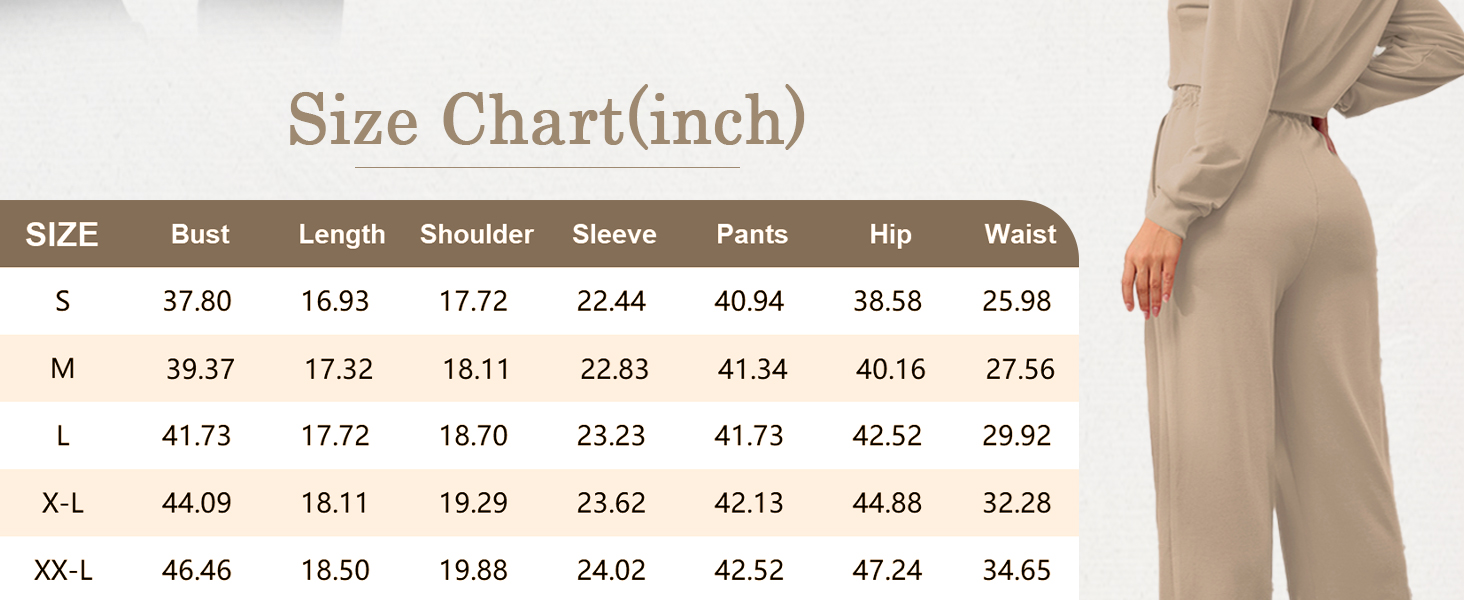Click the hip value 44.88
1464x600 pixels.
[887, 503]
